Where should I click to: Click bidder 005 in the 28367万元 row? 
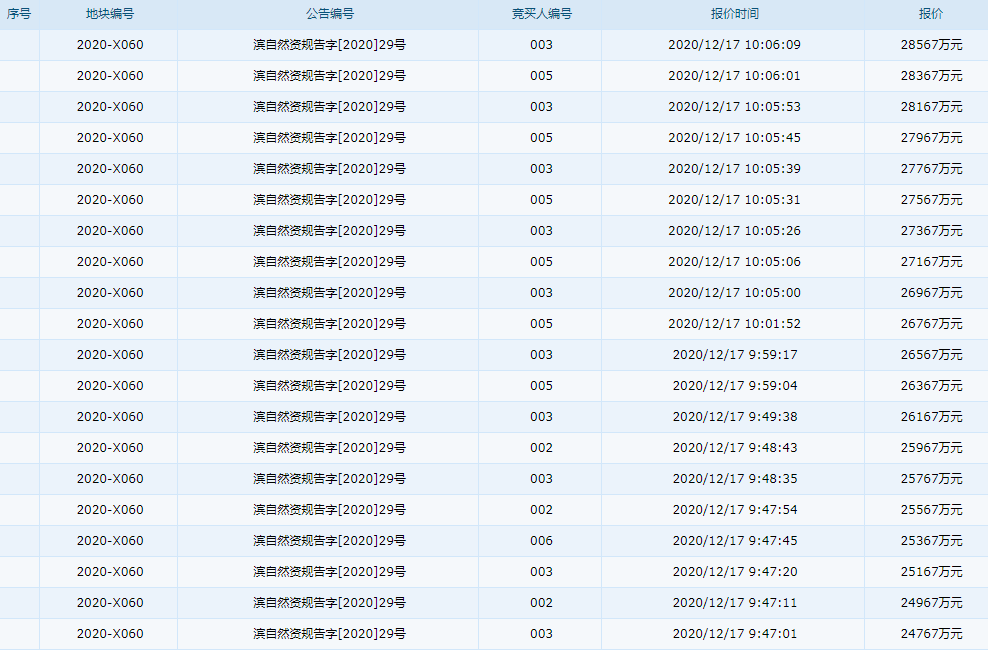(x=541, y=76)
